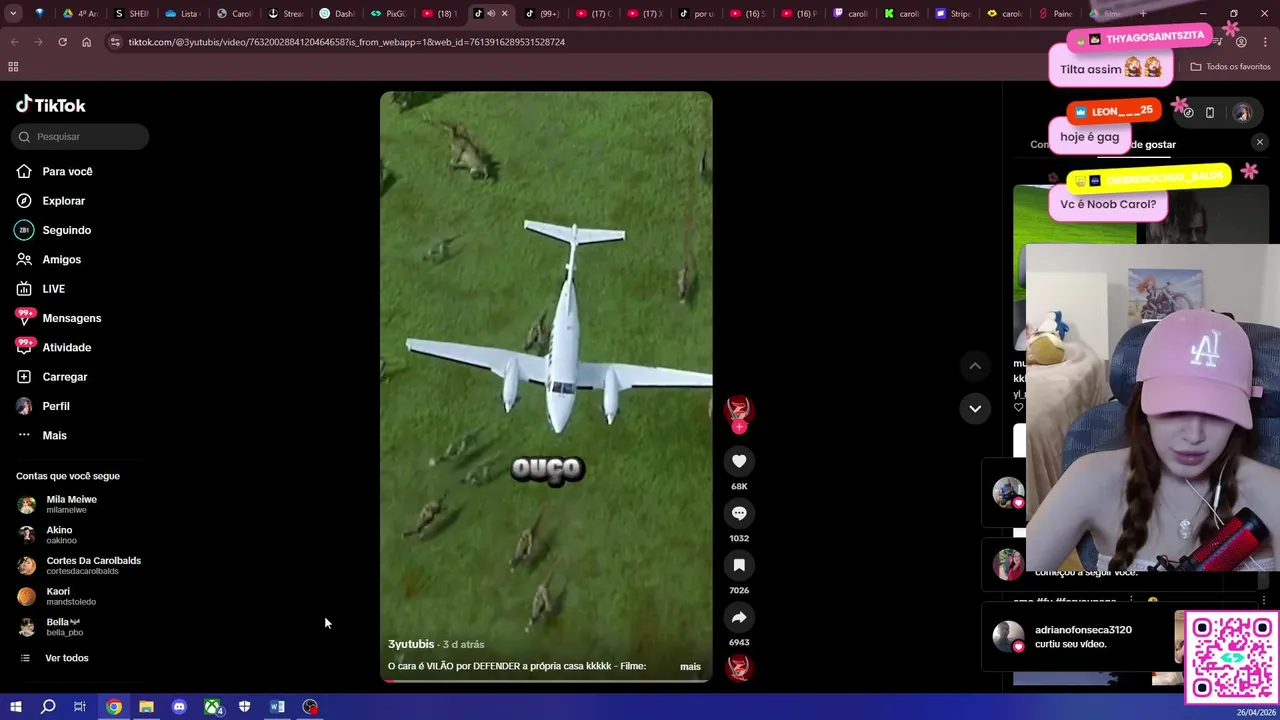Follow creator via plus badge on avatar

[x=739, y=427]
